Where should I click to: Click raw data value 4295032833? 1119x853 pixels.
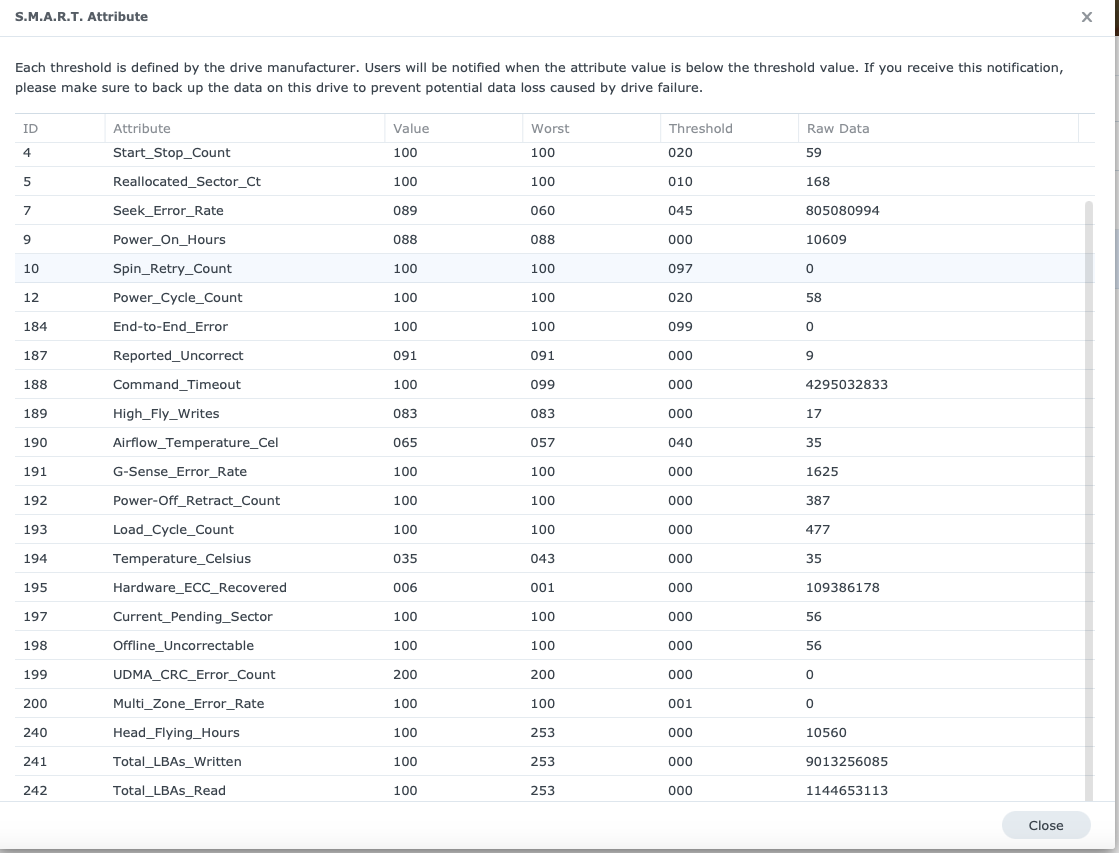pos(846,385)
